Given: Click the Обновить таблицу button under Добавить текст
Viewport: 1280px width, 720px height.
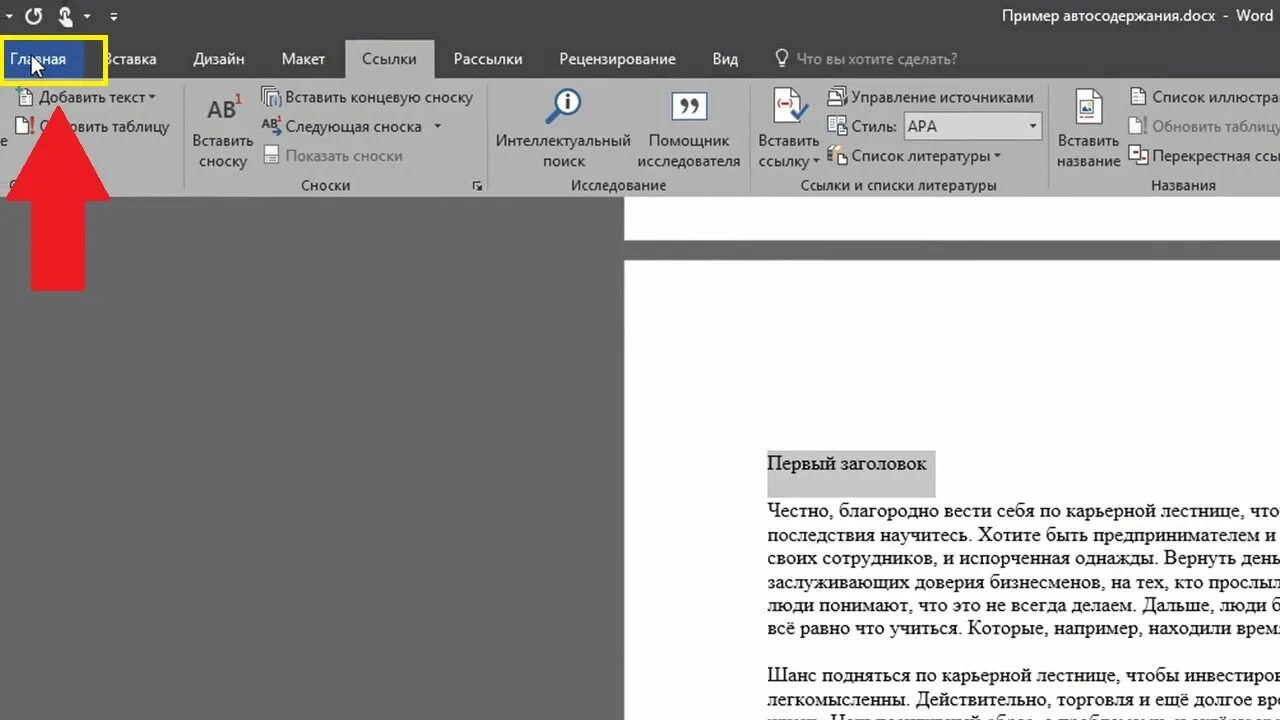Looking at the screenshot, I should (92, 127).
